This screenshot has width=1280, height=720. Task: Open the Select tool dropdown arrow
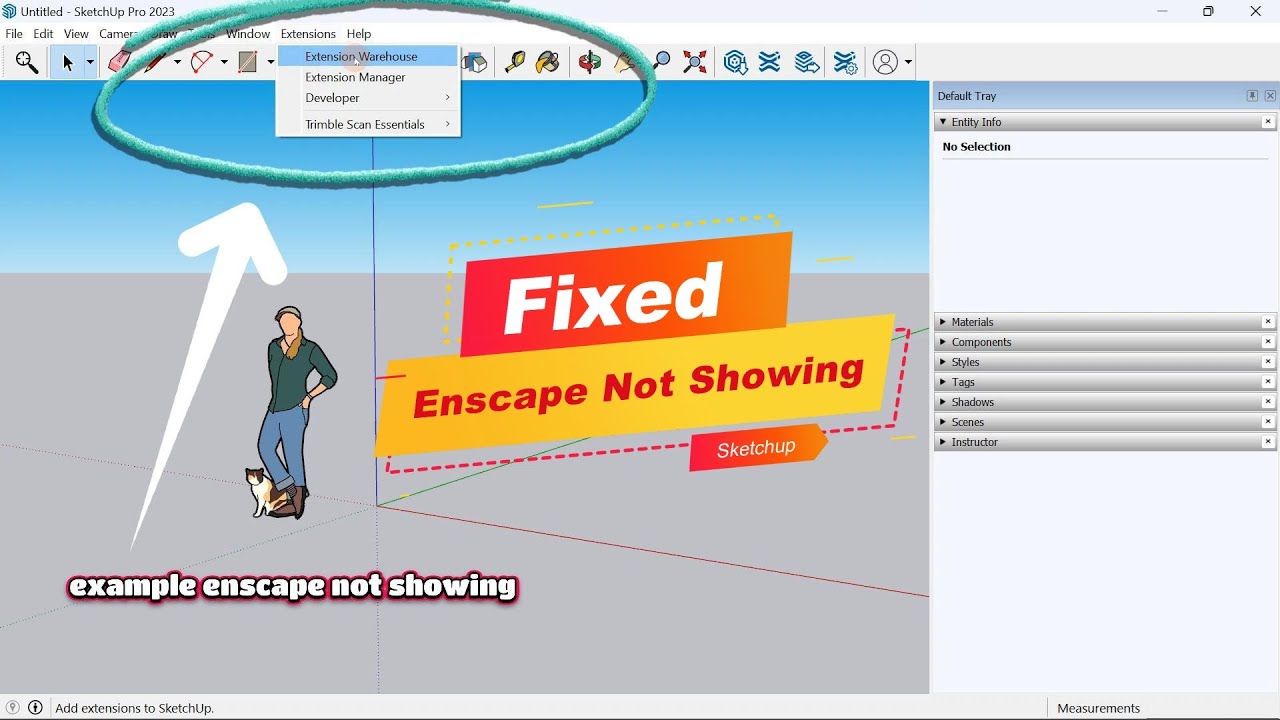(x=89, y=62)
